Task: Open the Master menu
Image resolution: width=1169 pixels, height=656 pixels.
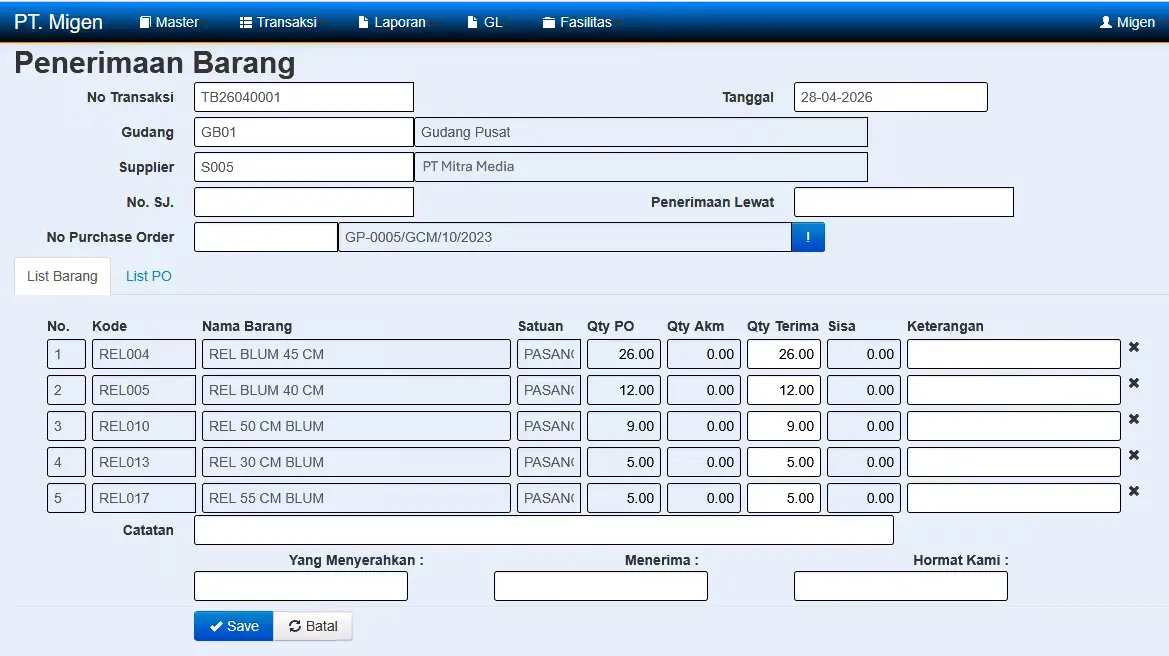Action: point(170,22)
